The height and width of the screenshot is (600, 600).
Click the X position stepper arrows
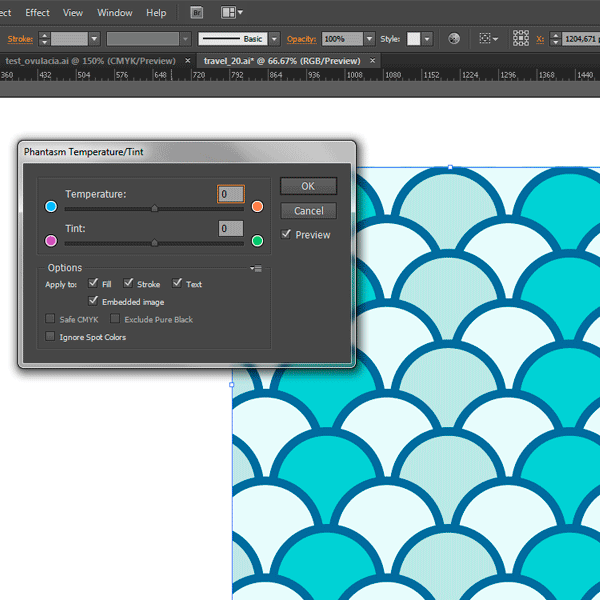555,39
